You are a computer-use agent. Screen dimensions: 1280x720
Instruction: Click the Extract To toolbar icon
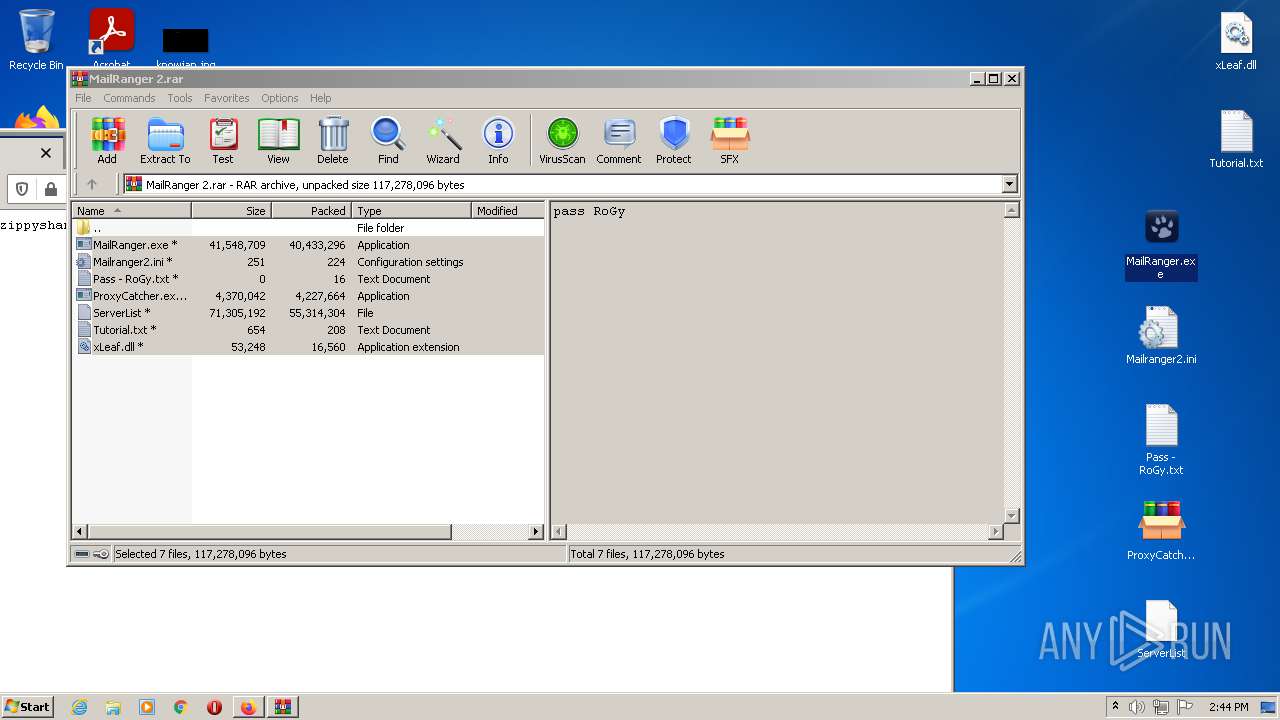click(x=165, y=140)
